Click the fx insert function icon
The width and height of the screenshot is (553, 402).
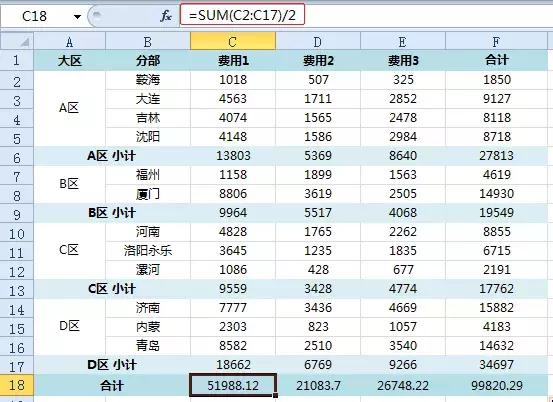165,16
